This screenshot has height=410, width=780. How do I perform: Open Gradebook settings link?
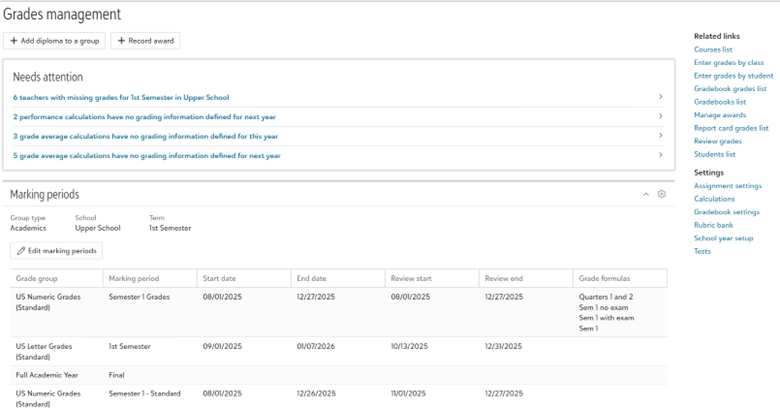click(x=727, y=212)
